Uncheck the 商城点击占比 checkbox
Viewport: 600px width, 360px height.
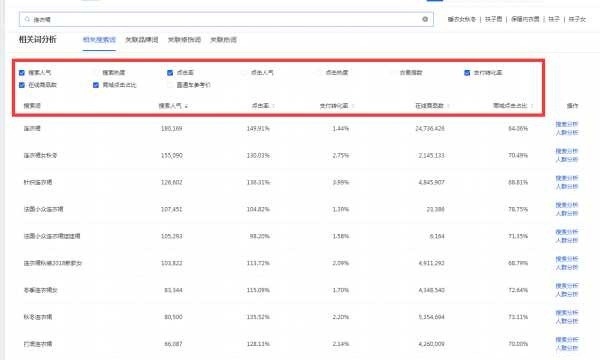(96, 85)
